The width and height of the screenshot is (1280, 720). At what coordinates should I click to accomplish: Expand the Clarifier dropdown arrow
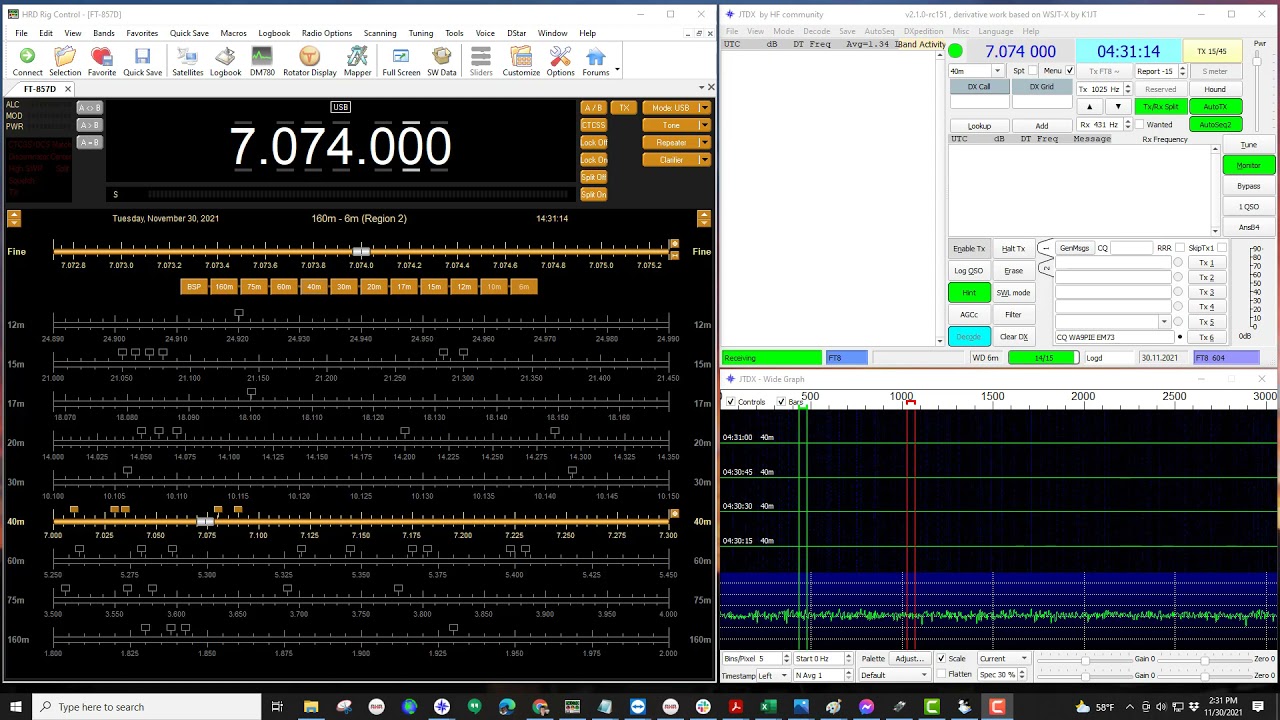tap(705, 160)
